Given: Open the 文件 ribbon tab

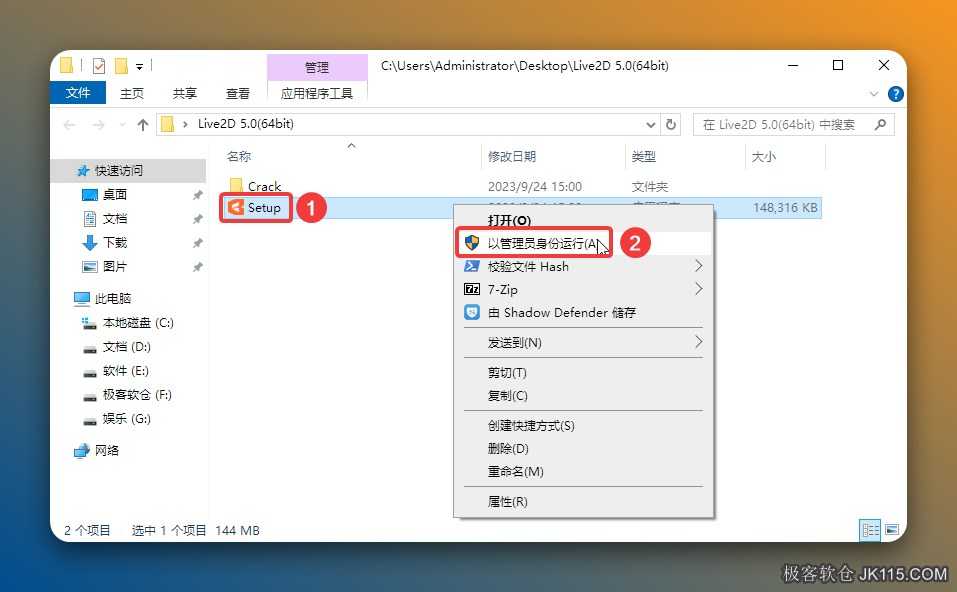Looking at the screenshot, I should (78, 93).
